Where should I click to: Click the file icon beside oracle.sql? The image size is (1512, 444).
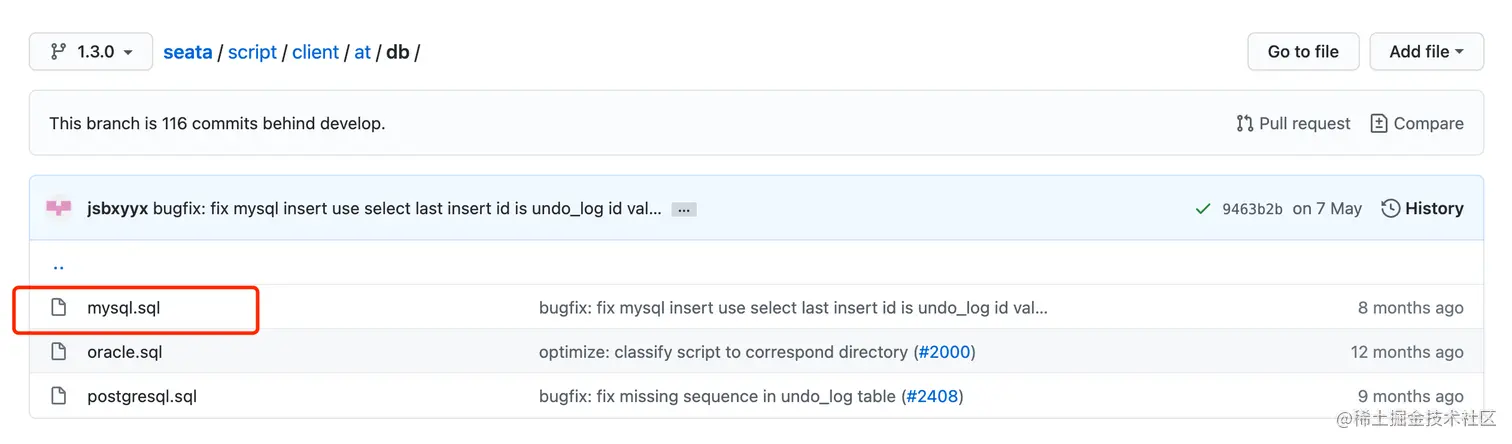coord(59,352)
